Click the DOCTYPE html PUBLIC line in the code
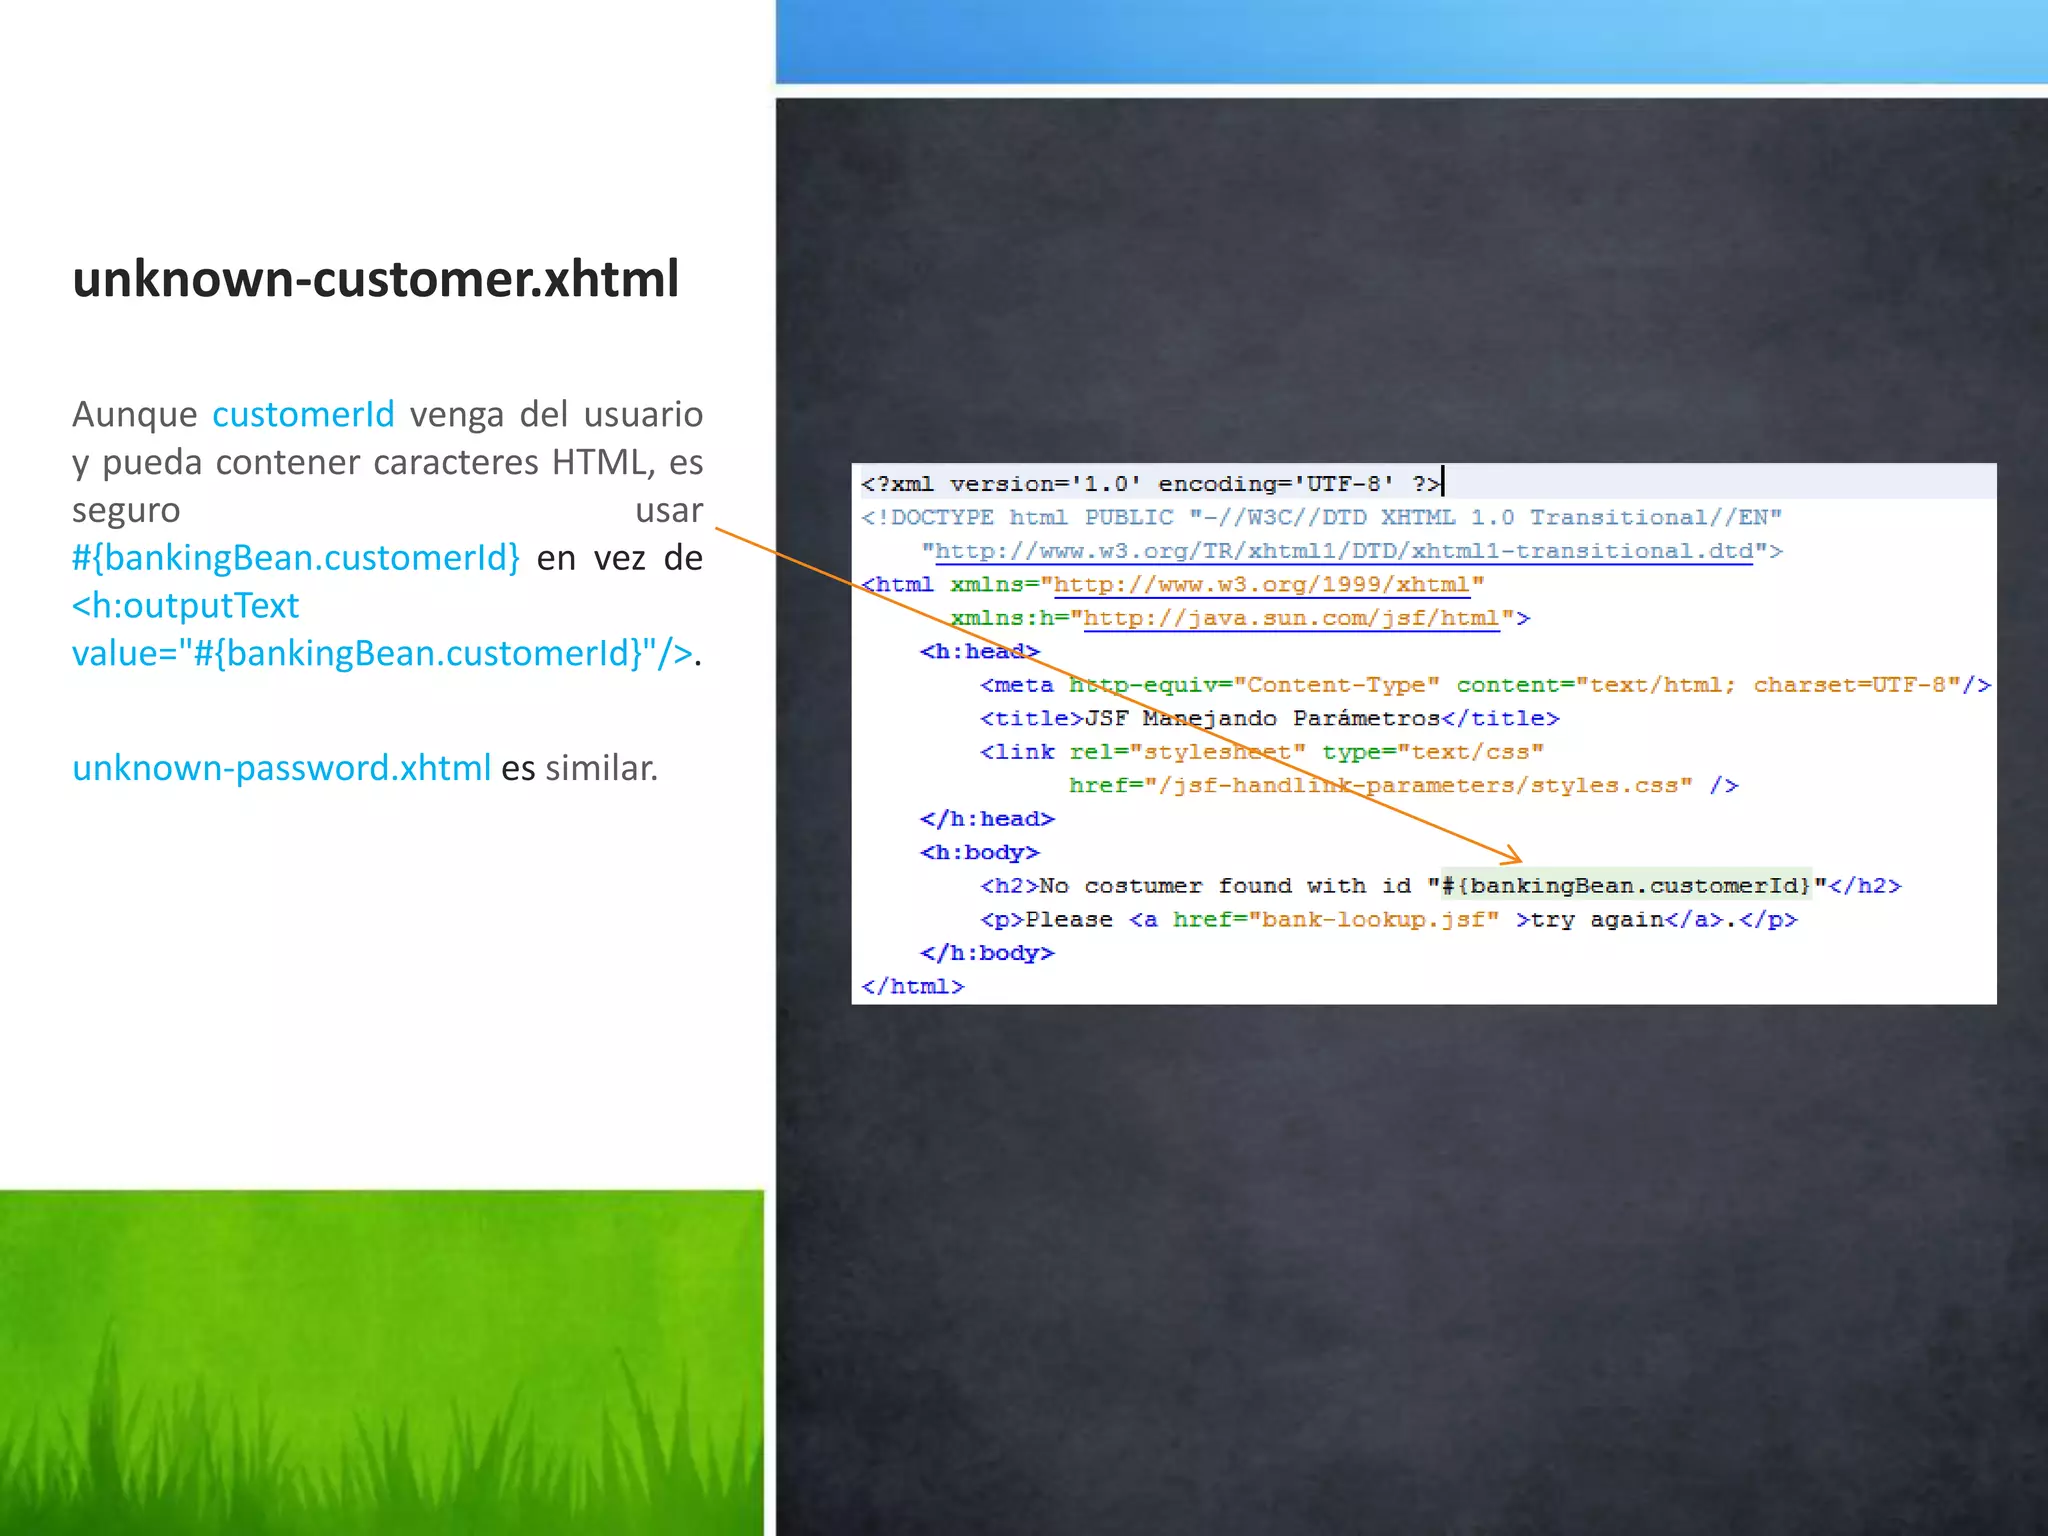This screenshot has width=2048, height=1536. coord(1321,517)
